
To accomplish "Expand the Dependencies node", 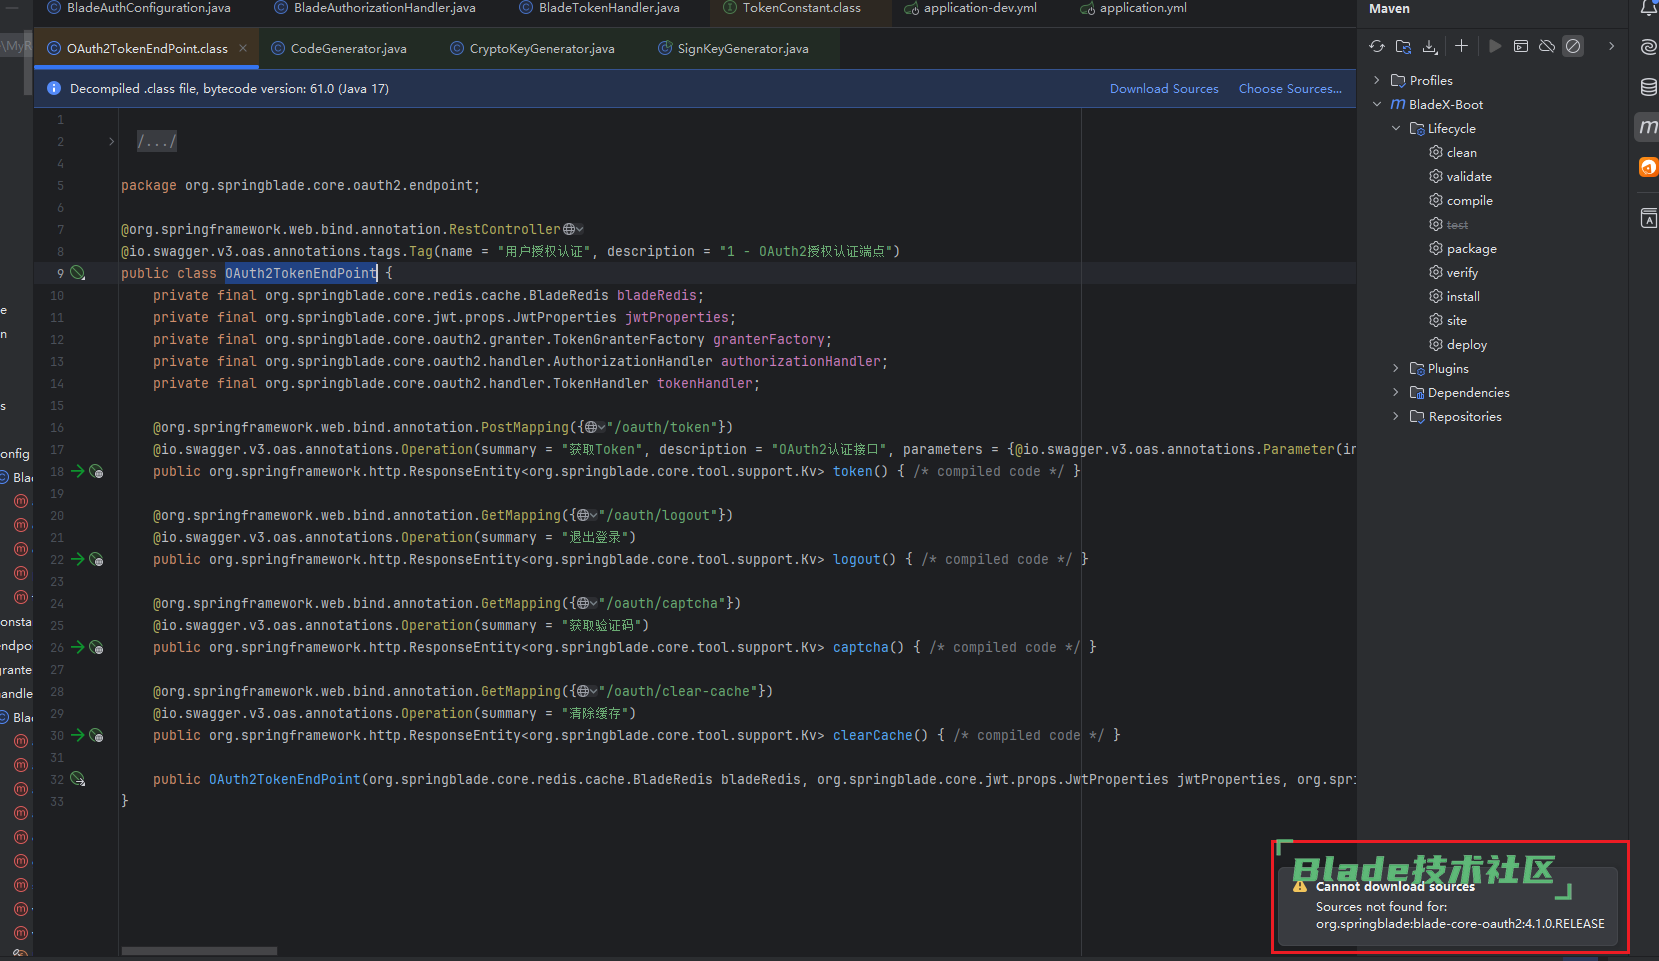I will [1396, 392].
